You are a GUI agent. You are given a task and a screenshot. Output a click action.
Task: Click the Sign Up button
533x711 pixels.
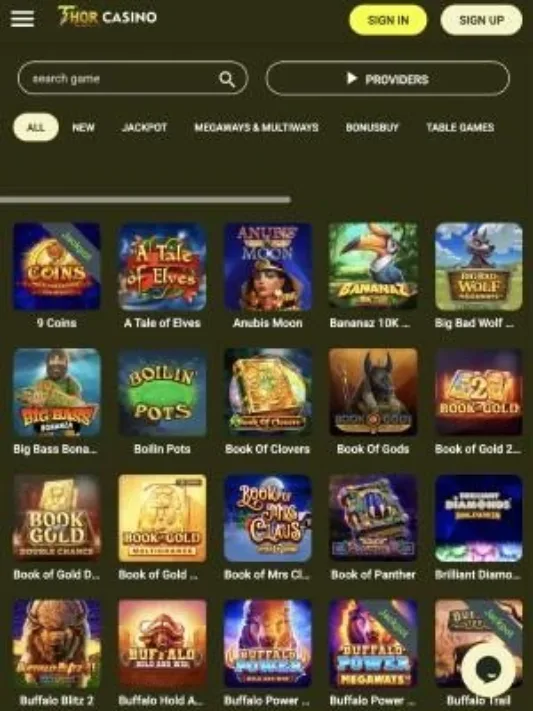pyautogui.click(x=481, y=20)
